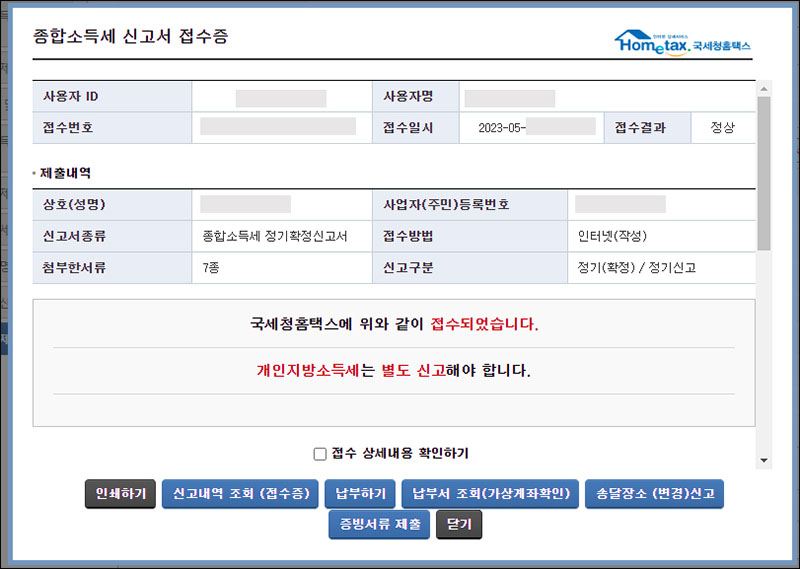Click the 접수번호 label cell

tap(112, 128)
